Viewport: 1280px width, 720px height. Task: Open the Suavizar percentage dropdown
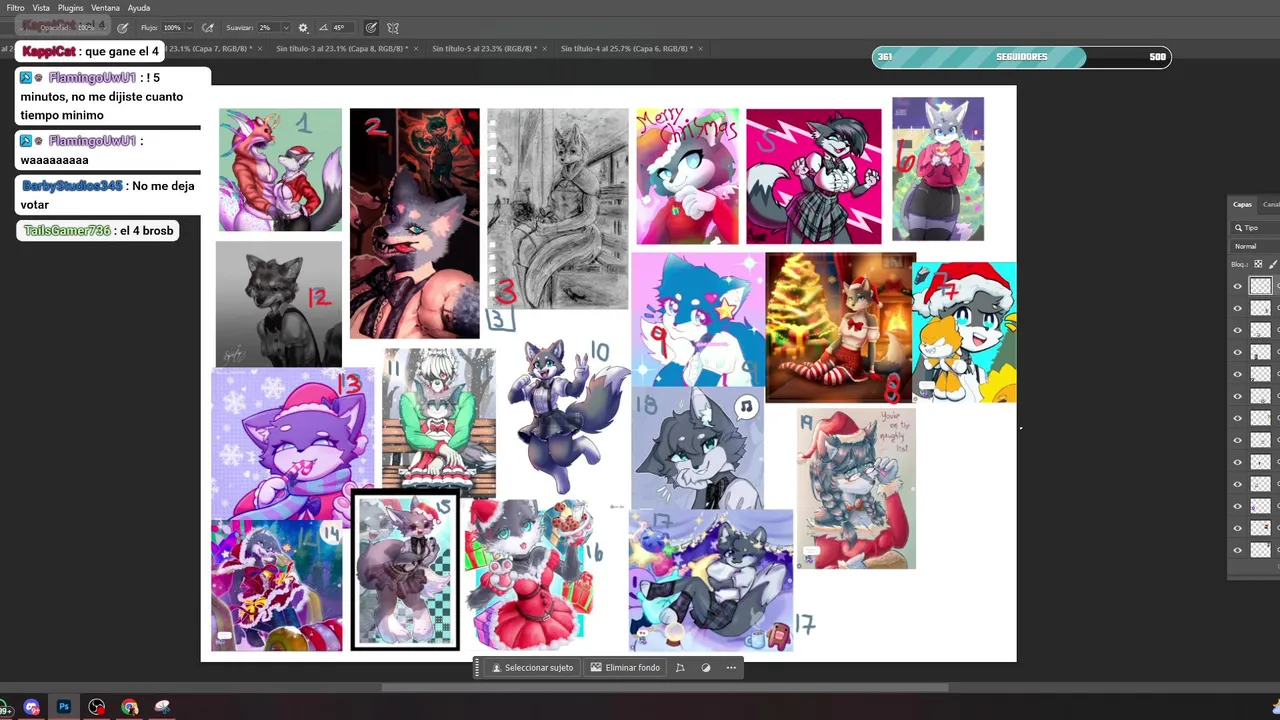point(285,28)
